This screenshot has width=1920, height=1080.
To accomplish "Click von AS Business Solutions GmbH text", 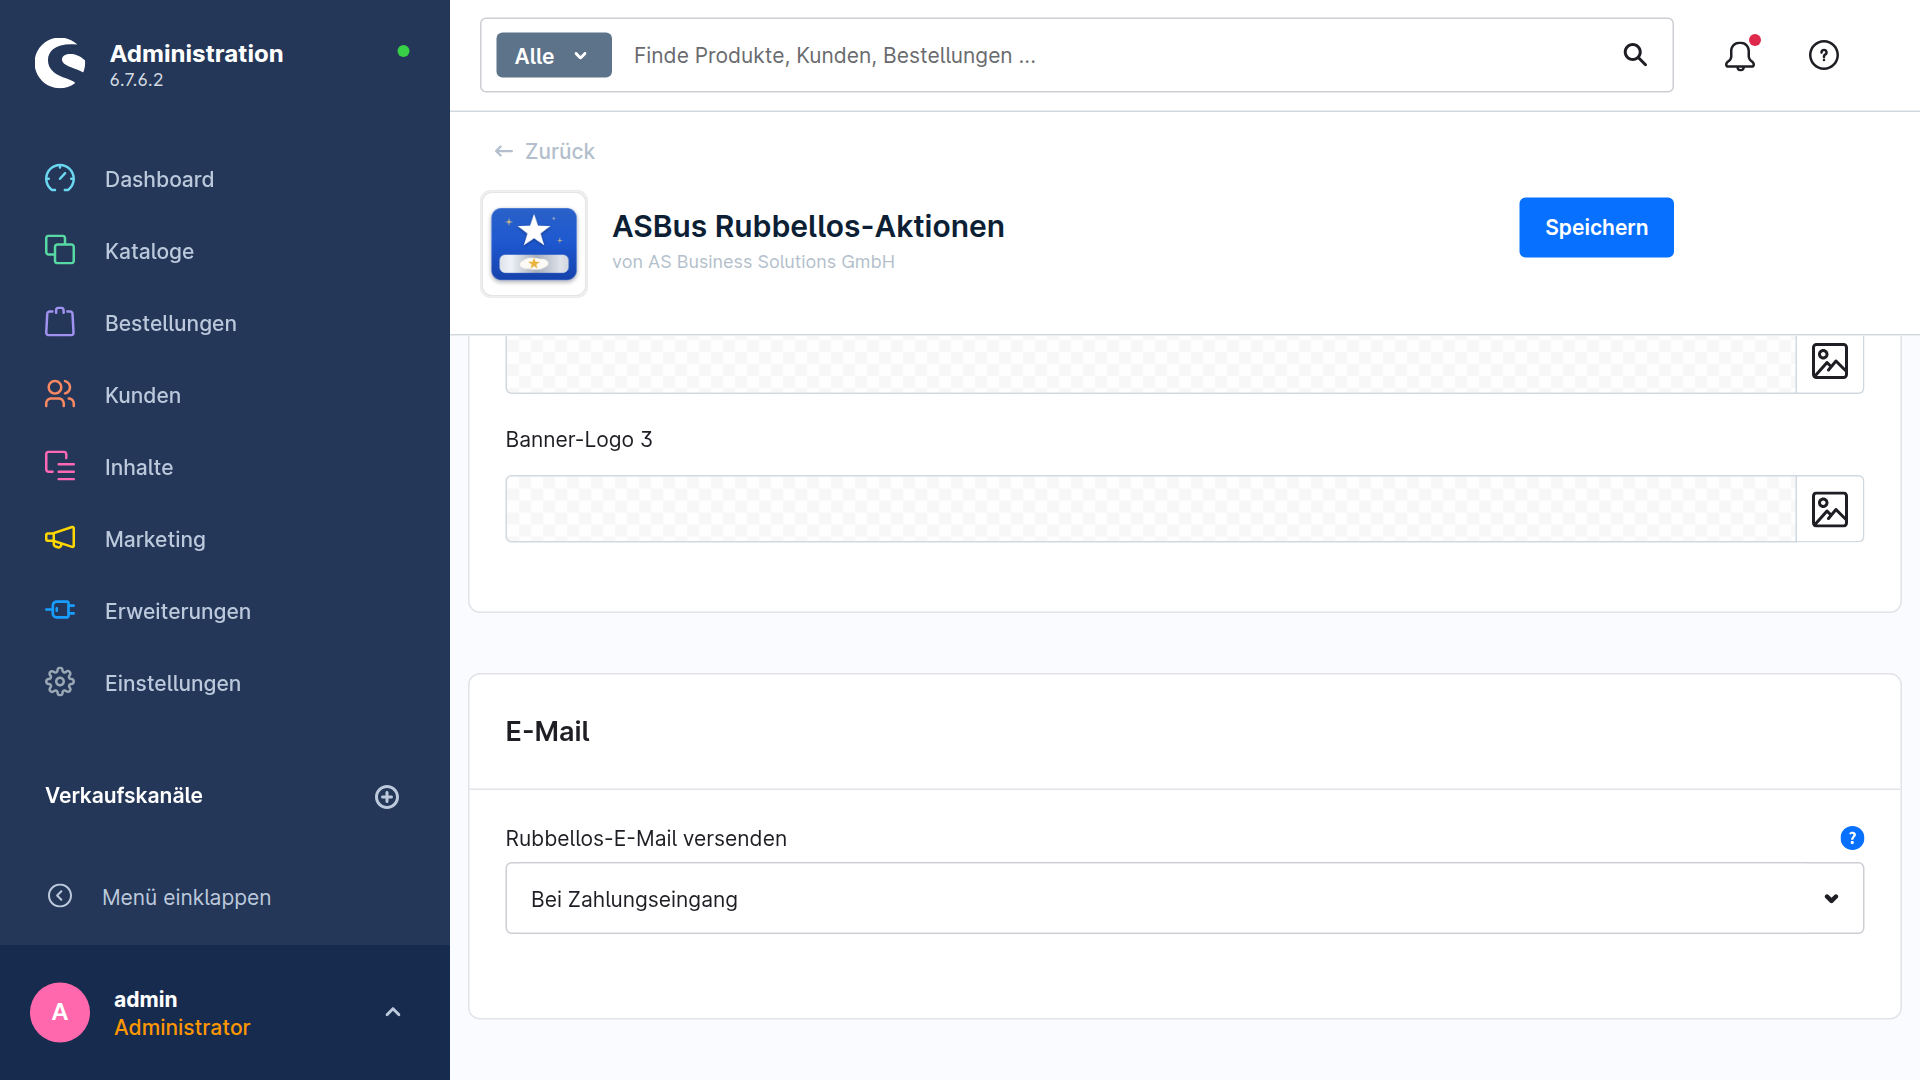I will tap(753, 262).
